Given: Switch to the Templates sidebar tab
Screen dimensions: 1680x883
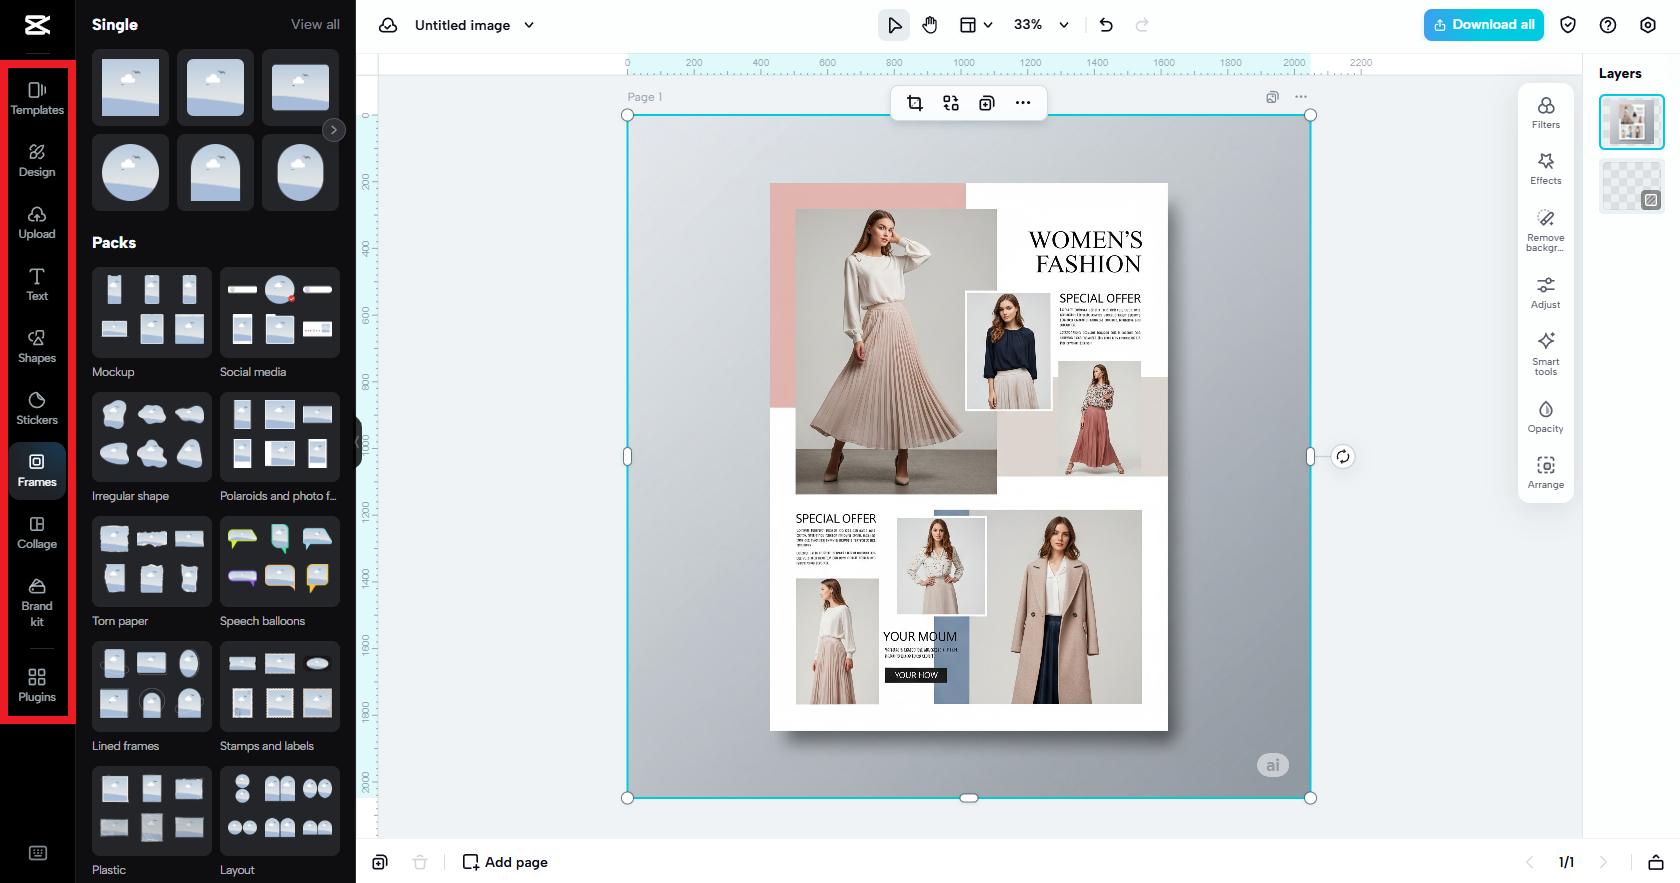Looking at the screenshot, I should tap(37, 98).
